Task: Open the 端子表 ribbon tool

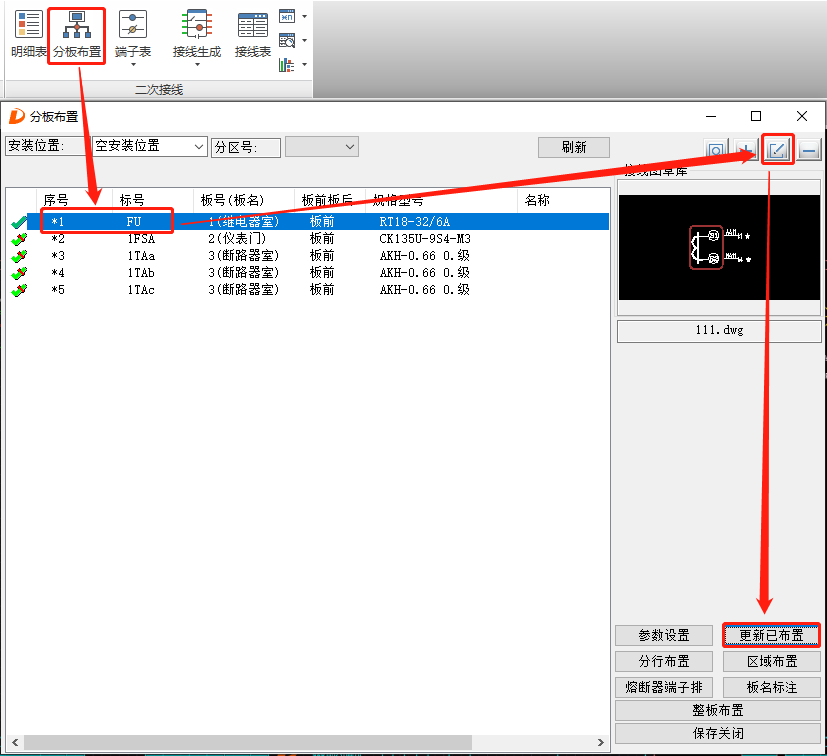Action: (133, 35)
